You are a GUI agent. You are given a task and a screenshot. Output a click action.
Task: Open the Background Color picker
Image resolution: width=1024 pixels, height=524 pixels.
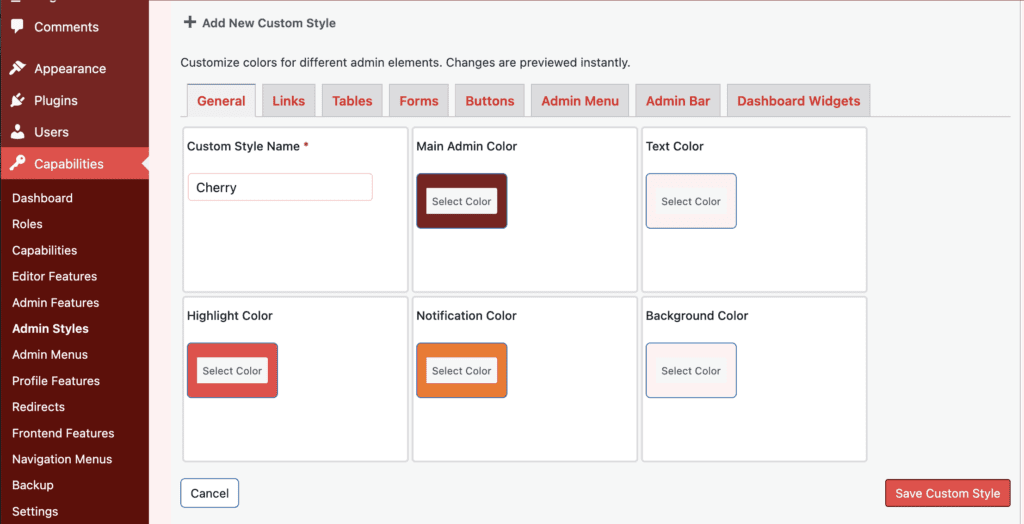[691, 371]
